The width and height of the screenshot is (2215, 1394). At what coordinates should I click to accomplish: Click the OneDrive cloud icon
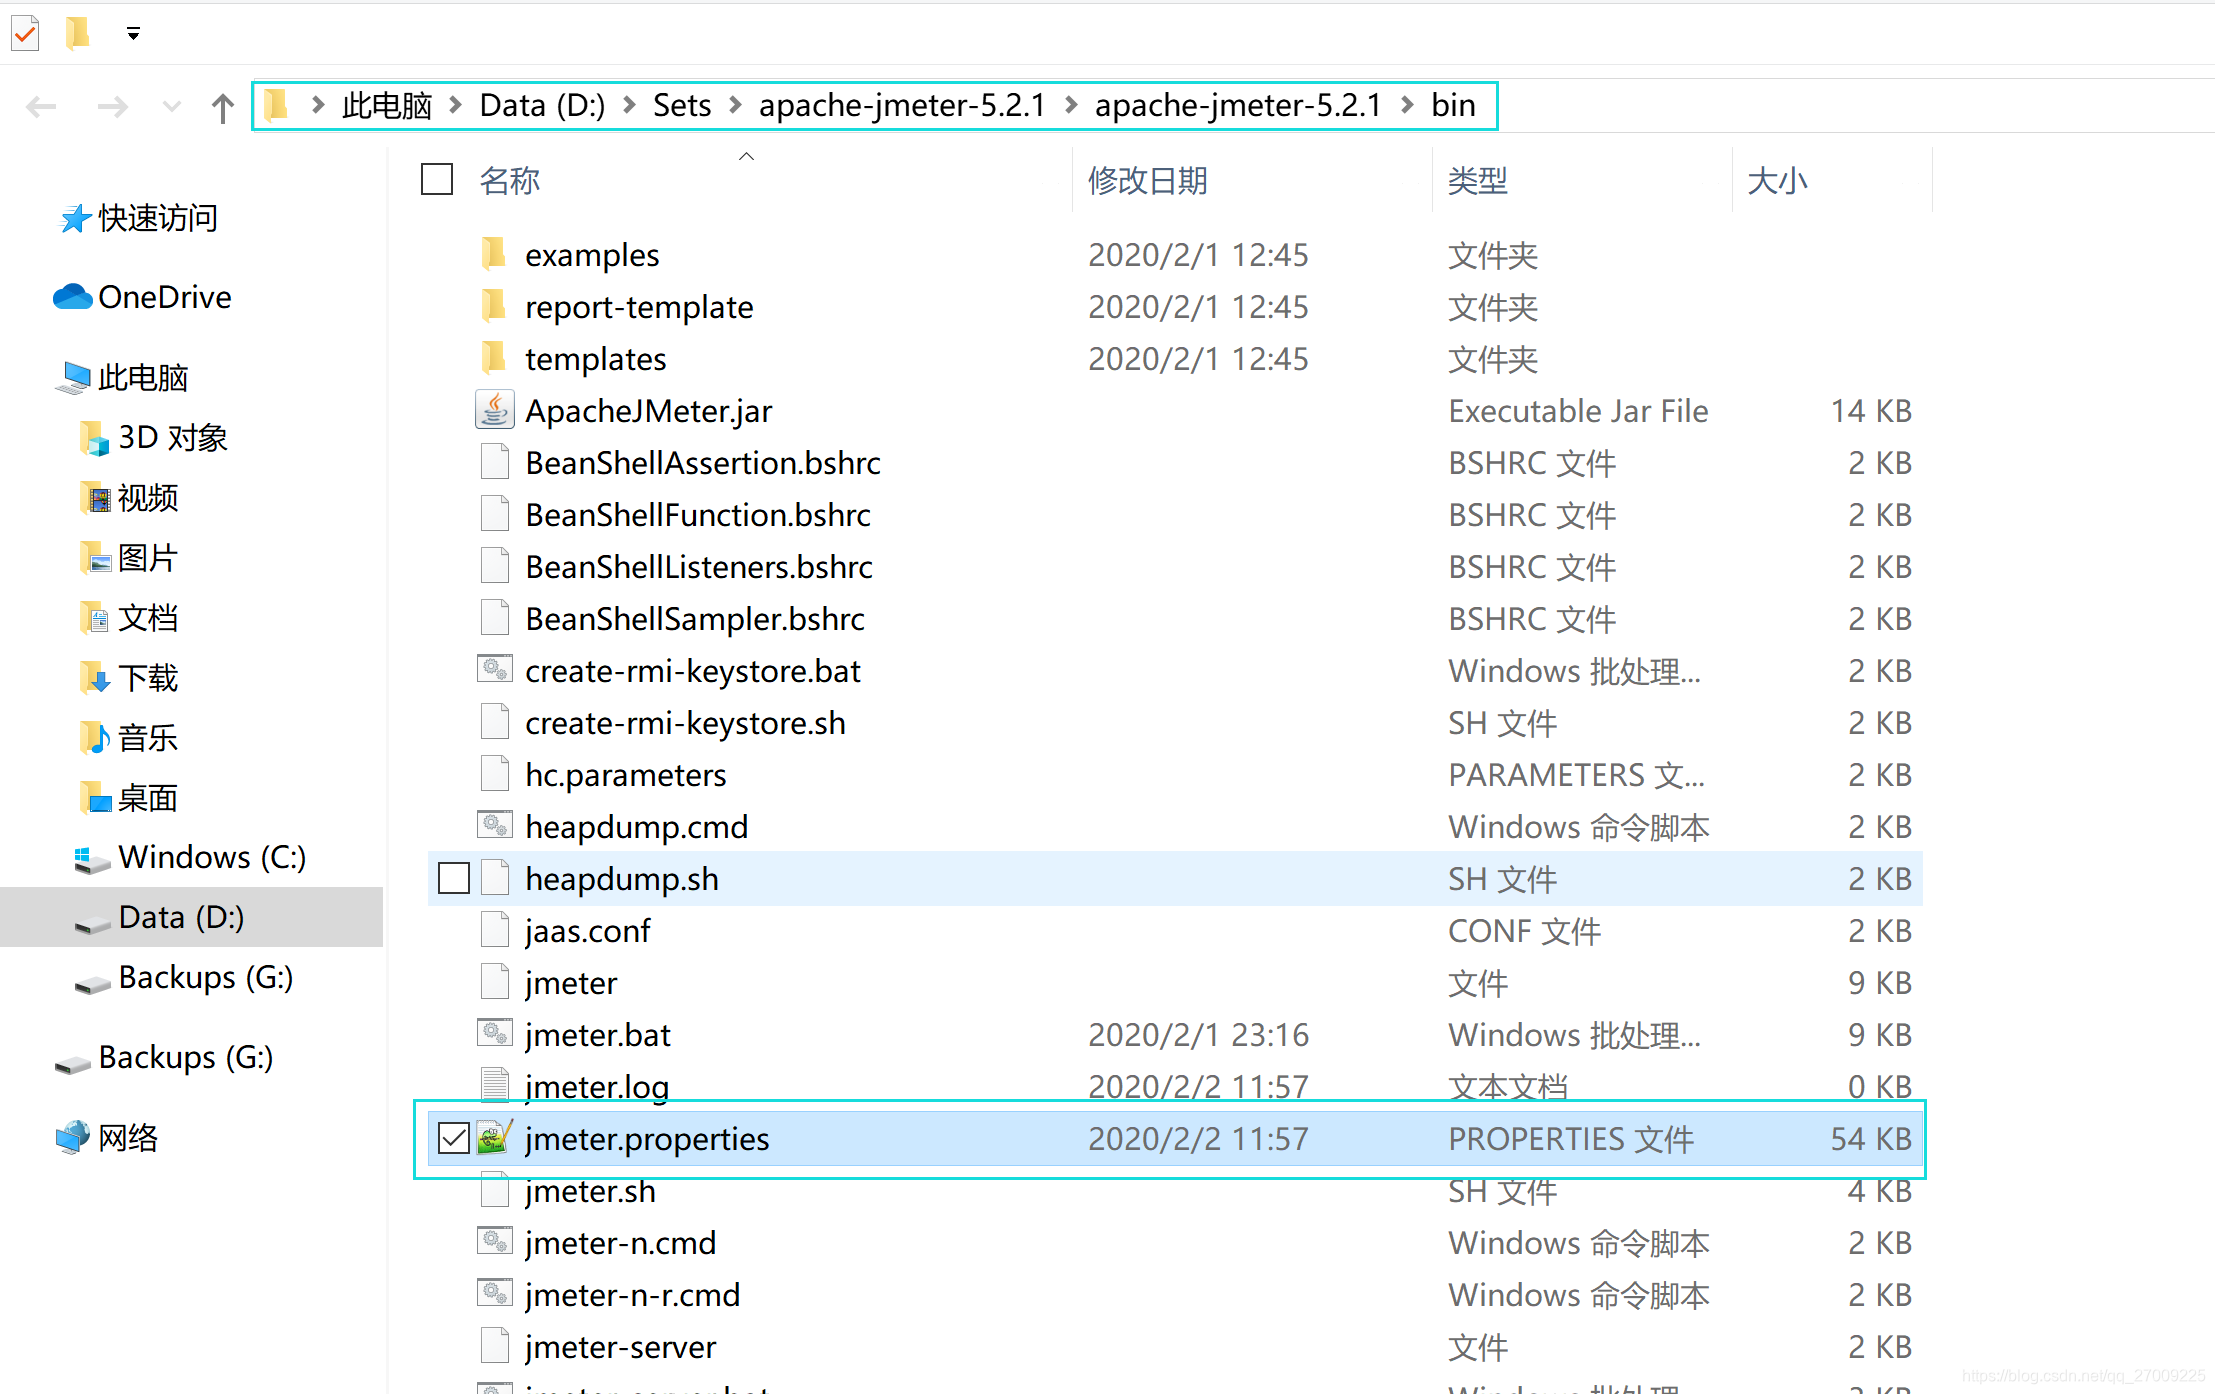pos(72,297)
